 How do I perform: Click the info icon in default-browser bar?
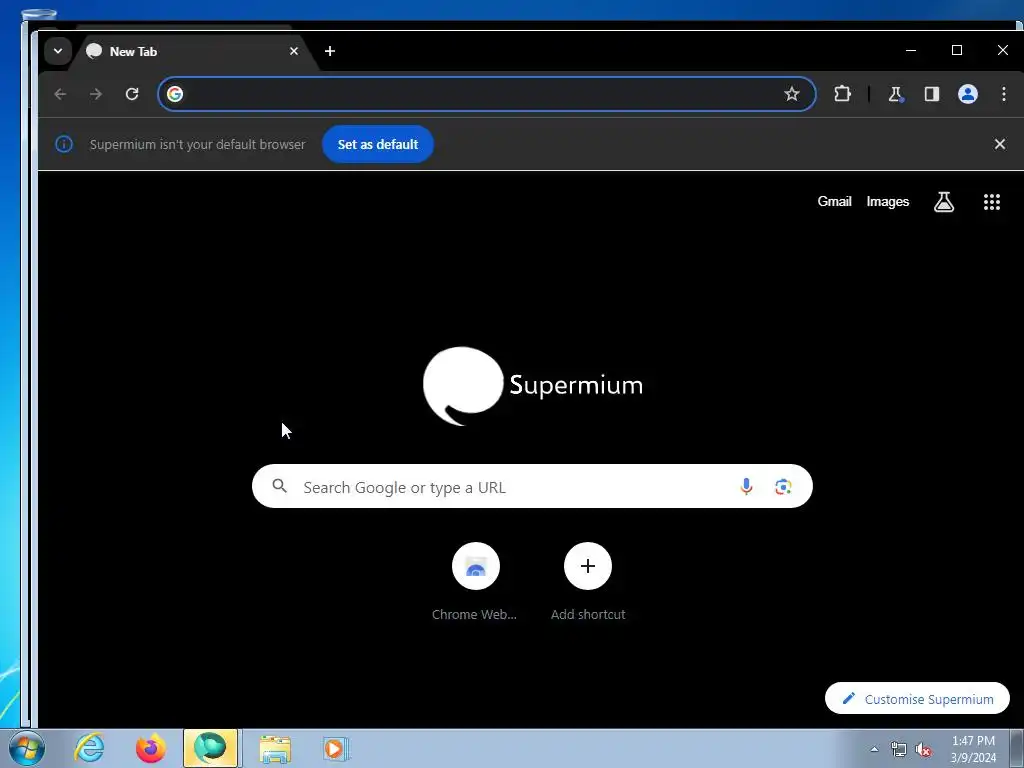coord(64,144)
